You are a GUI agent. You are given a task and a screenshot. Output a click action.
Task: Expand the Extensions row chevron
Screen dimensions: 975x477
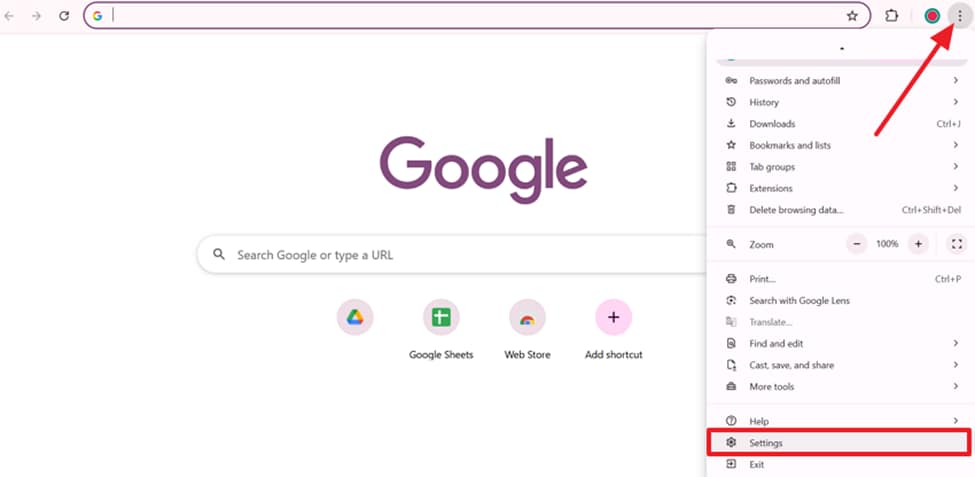coord(956,188)
